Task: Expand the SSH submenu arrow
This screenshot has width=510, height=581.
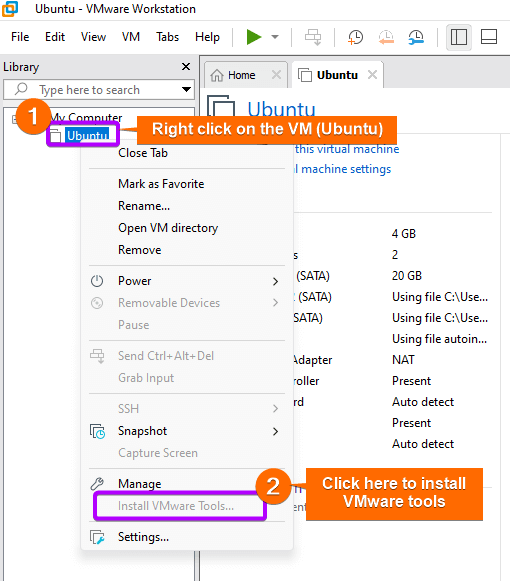Action: [275, 409]
